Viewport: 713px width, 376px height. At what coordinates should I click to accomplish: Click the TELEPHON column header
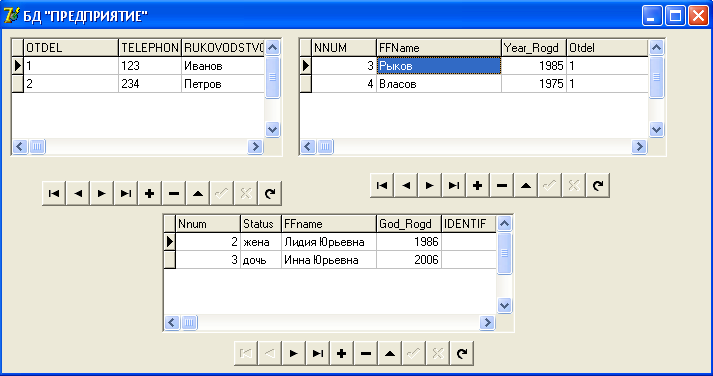click(150, 48)
